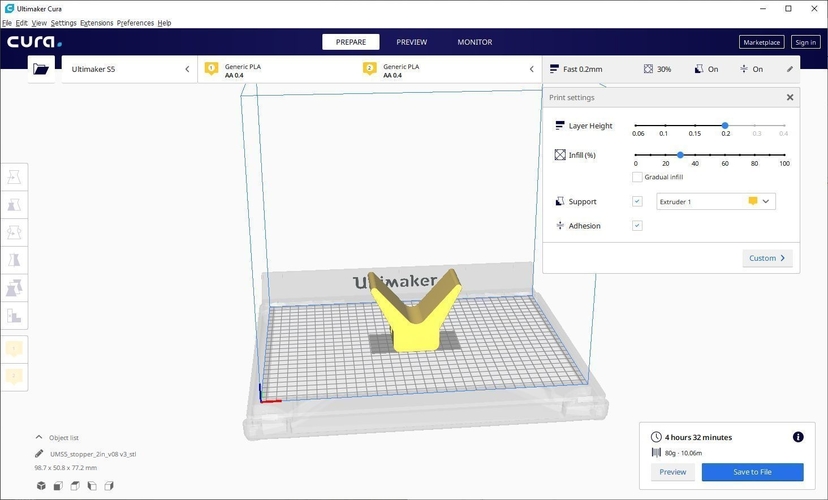
Task: Open Custom print settings
Action: (x=767, y=258)
